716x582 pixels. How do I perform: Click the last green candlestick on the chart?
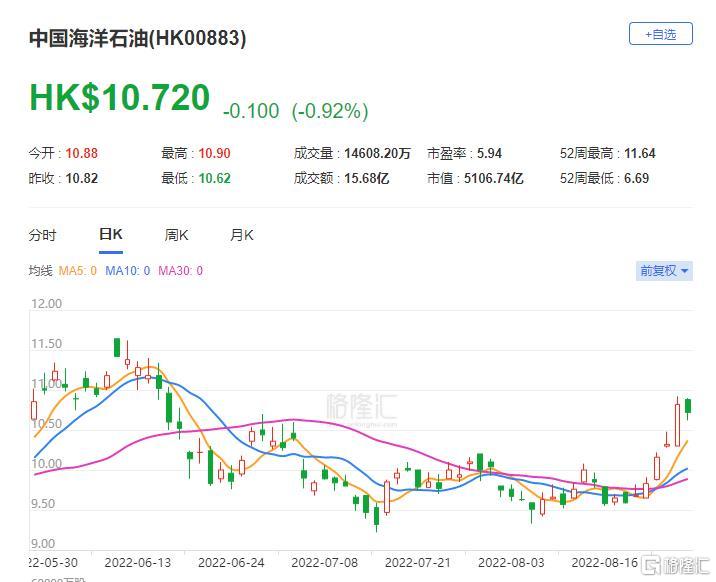(688, 406)
